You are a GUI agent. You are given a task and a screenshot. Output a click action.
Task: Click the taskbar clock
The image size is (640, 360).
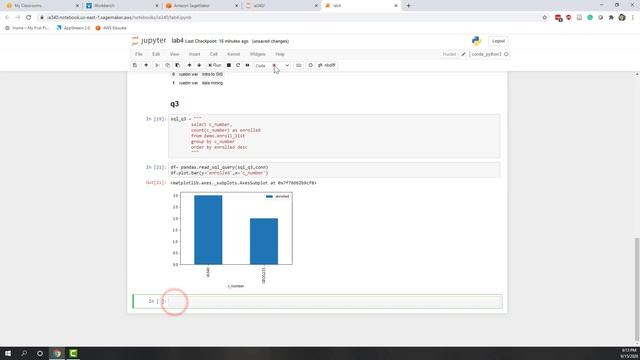coord(629,353)
